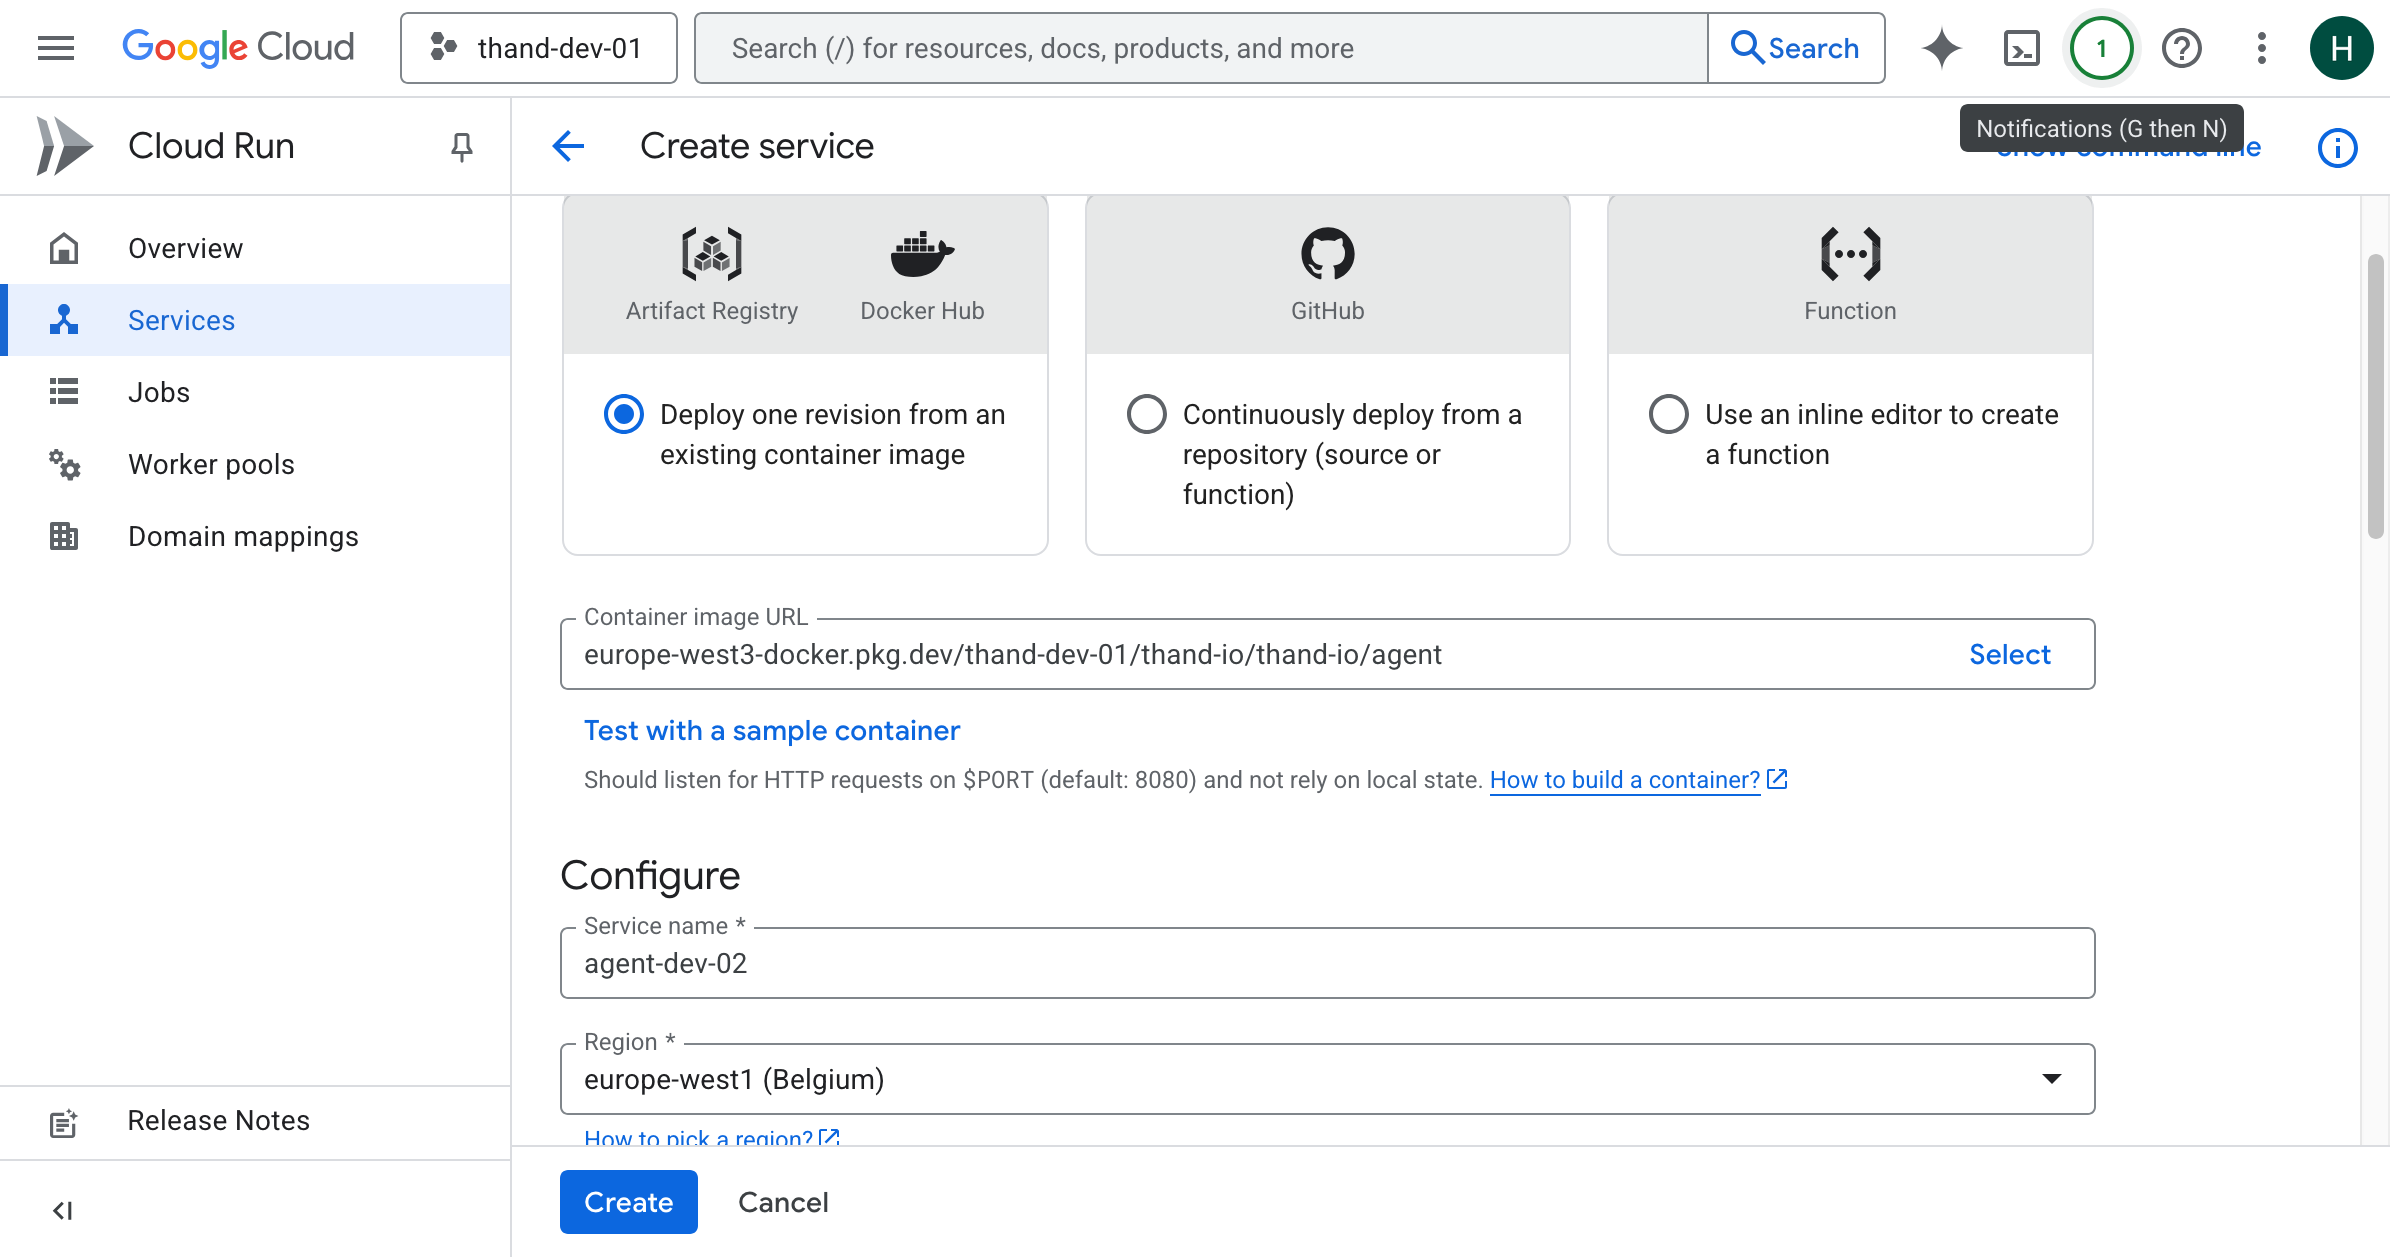Expand the Region dropdown europe-west1
This screenshot has width=2390, height=1258.
pyautogui.click(x=1327, y=1079)
